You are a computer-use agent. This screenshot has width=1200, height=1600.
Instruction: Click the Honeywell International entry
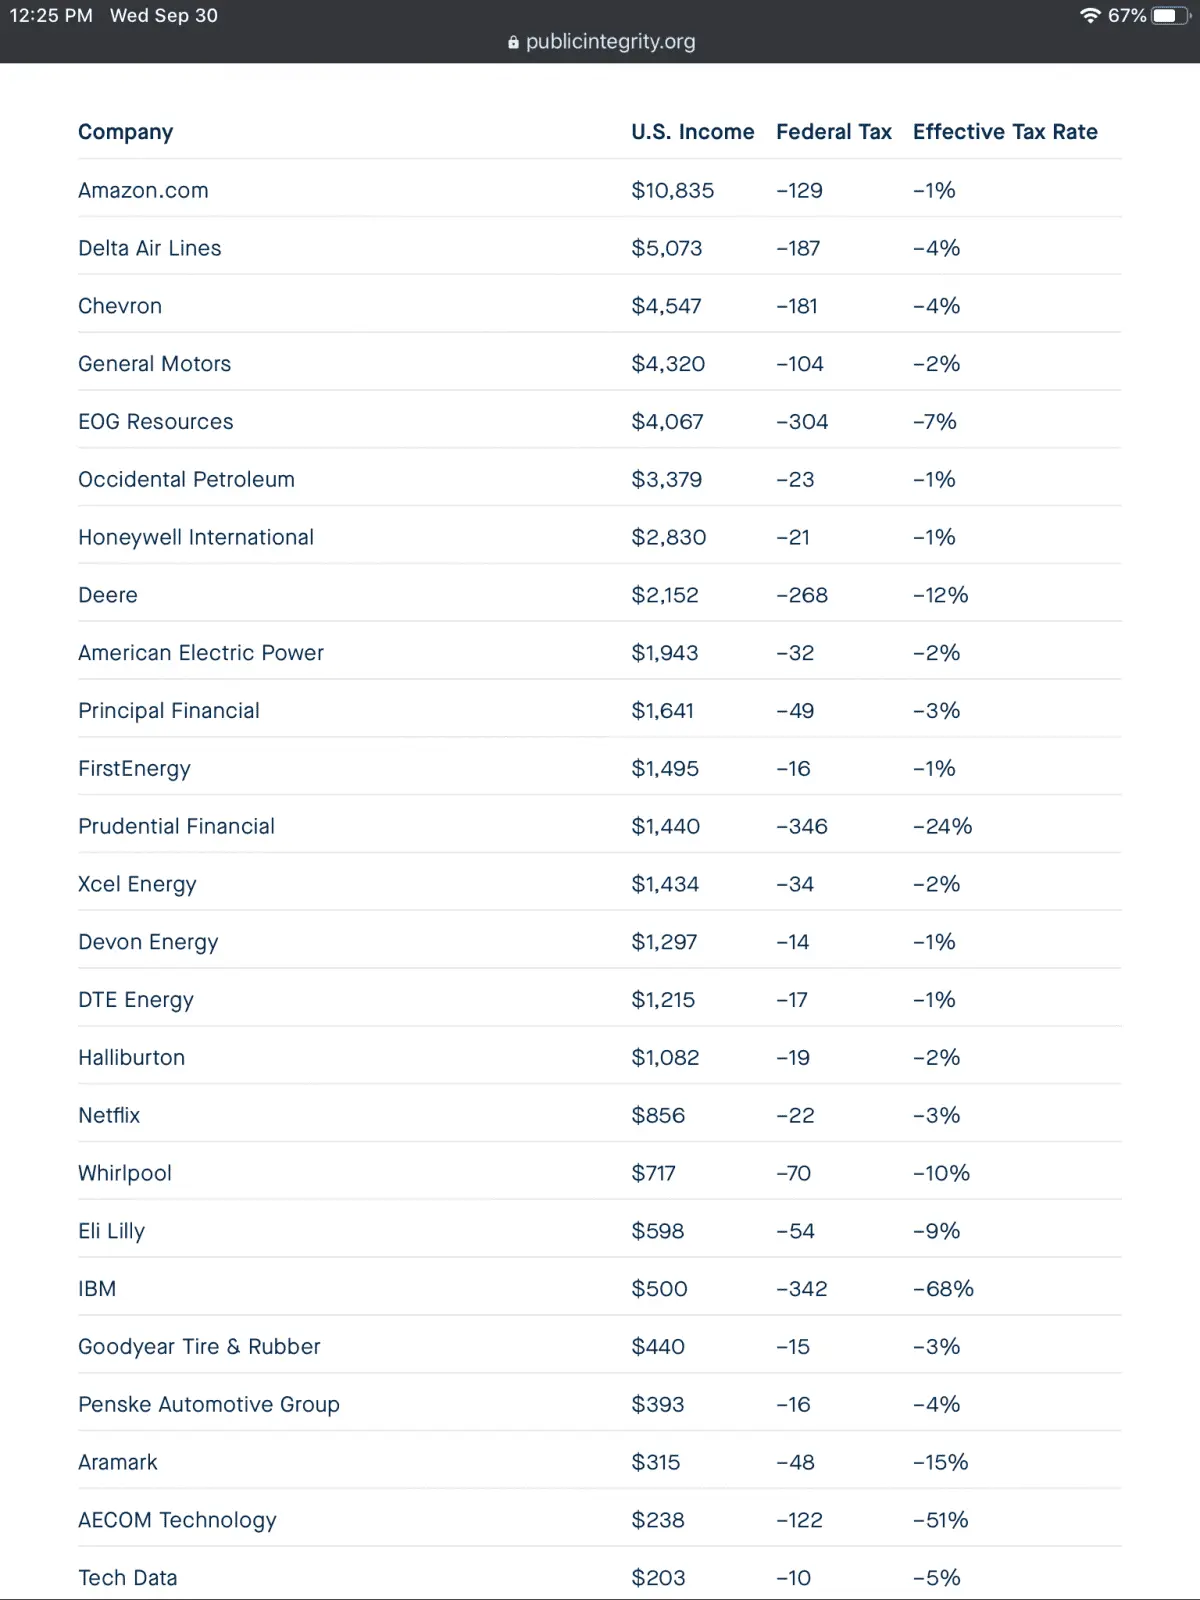pyautogui.click(x=196, y=538)
